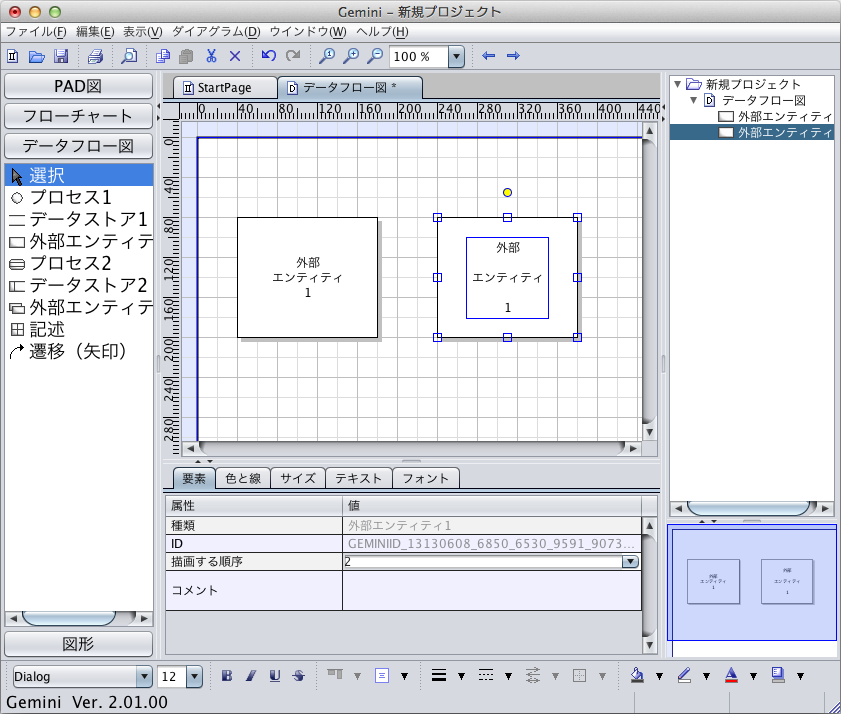Pick the データストア2 shape tool
The height and width of the screenshot is (714, 841).
(x=79, y=285)
